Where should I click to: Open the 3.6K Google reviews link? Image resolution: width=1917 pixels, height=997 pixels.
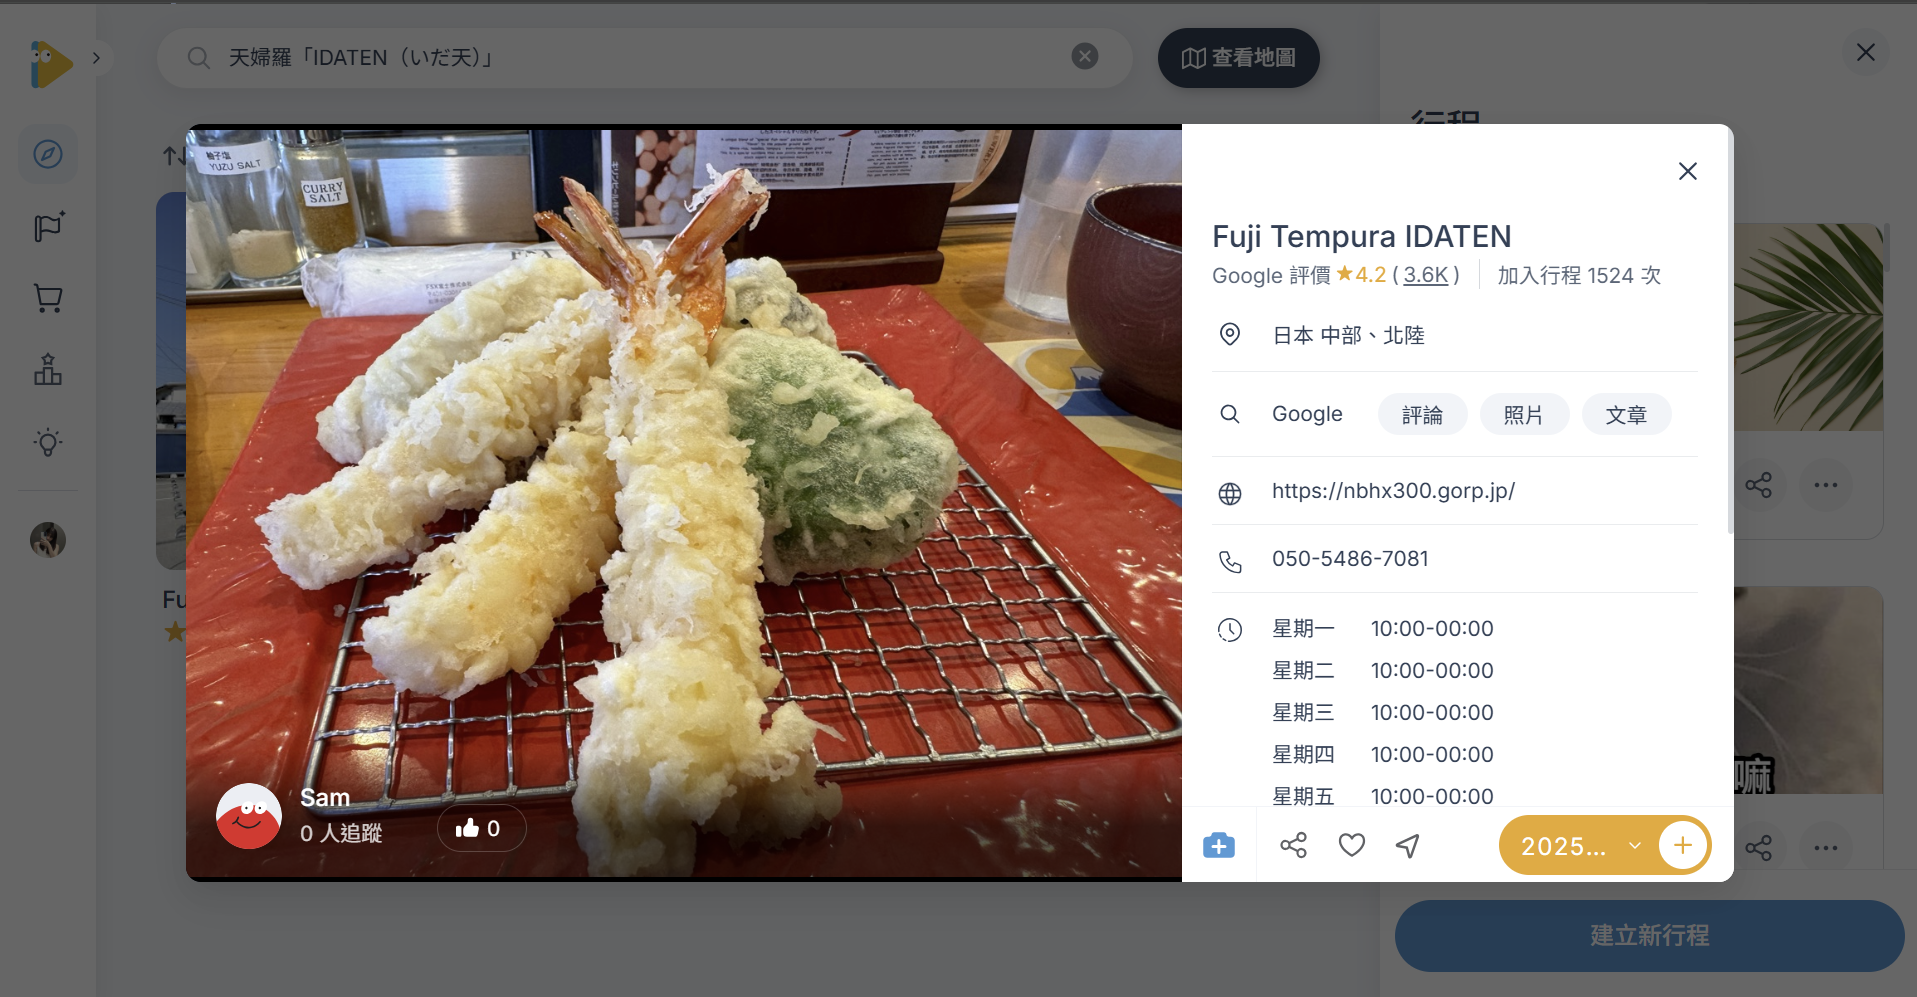(x=1426, y=275)
